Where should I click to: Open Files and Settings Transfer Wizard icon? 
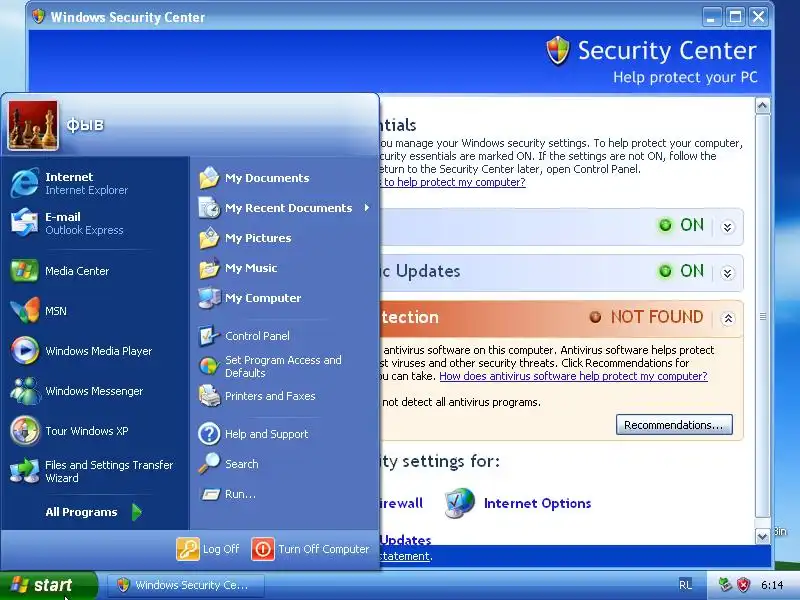click(x=24, y=471)
